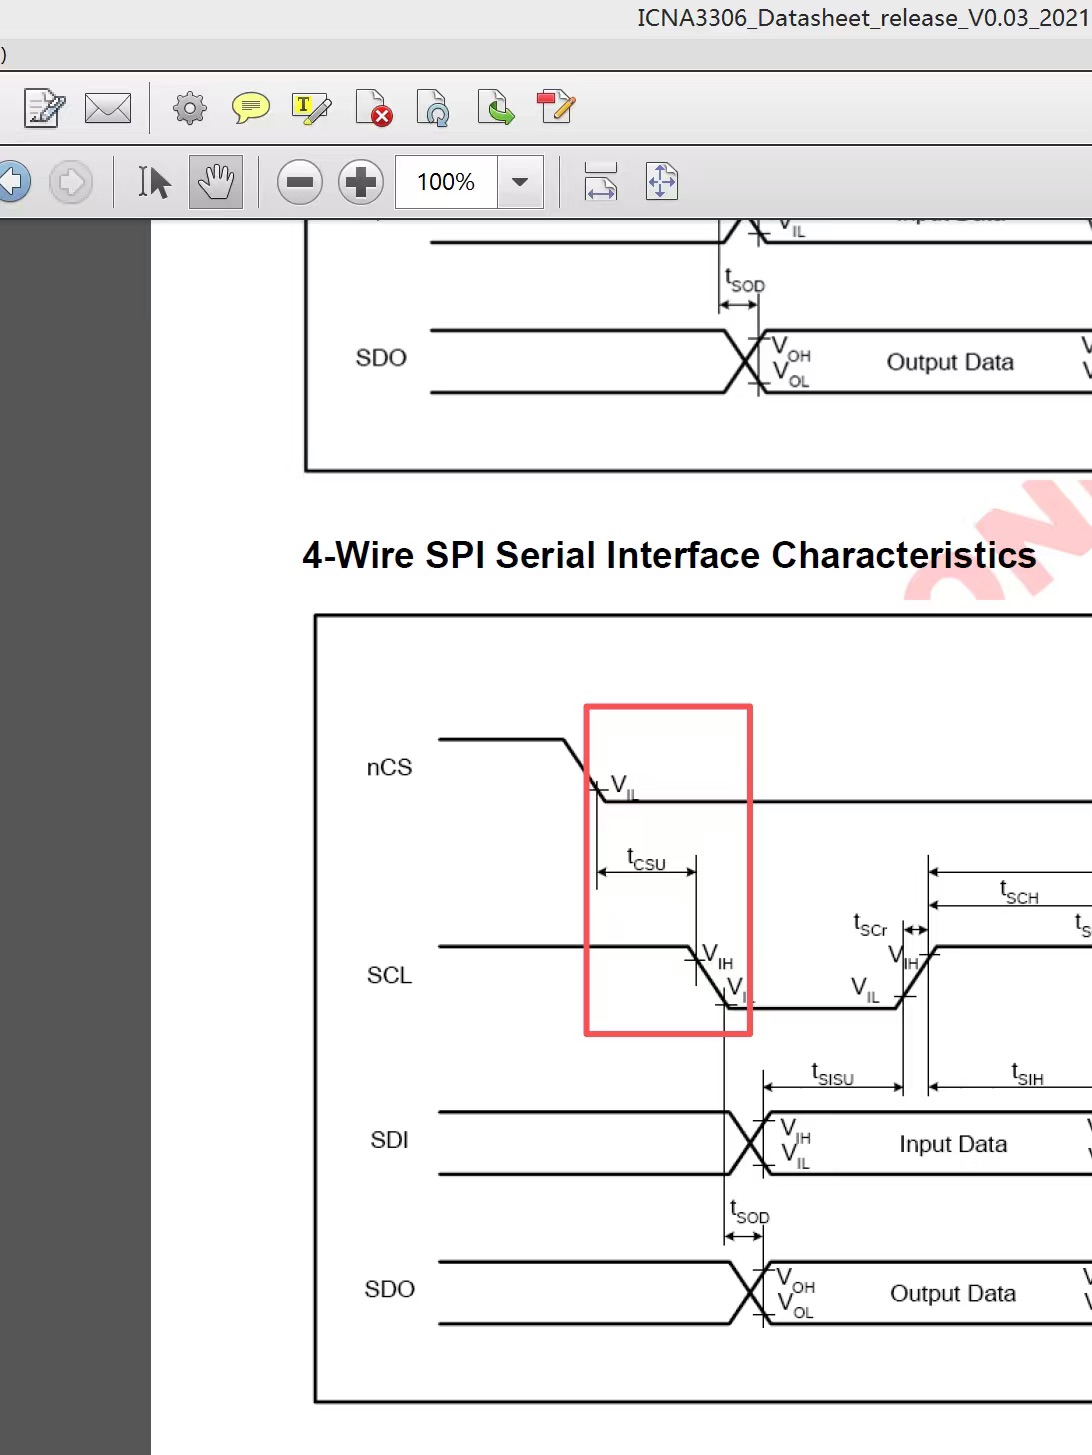Screen dimensions: 1092x1455
Task: Select the highlight text tool
Action: tap(311, 108)
